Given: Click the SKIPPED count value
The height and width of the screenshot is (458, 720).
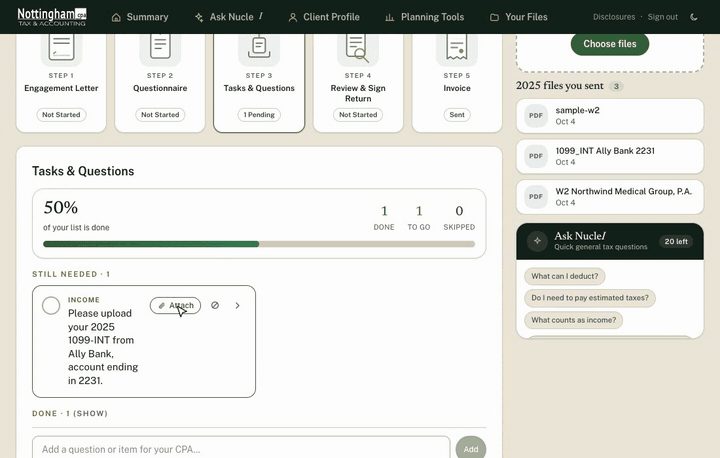Looking at the screenshot, I should coord(459,211).
